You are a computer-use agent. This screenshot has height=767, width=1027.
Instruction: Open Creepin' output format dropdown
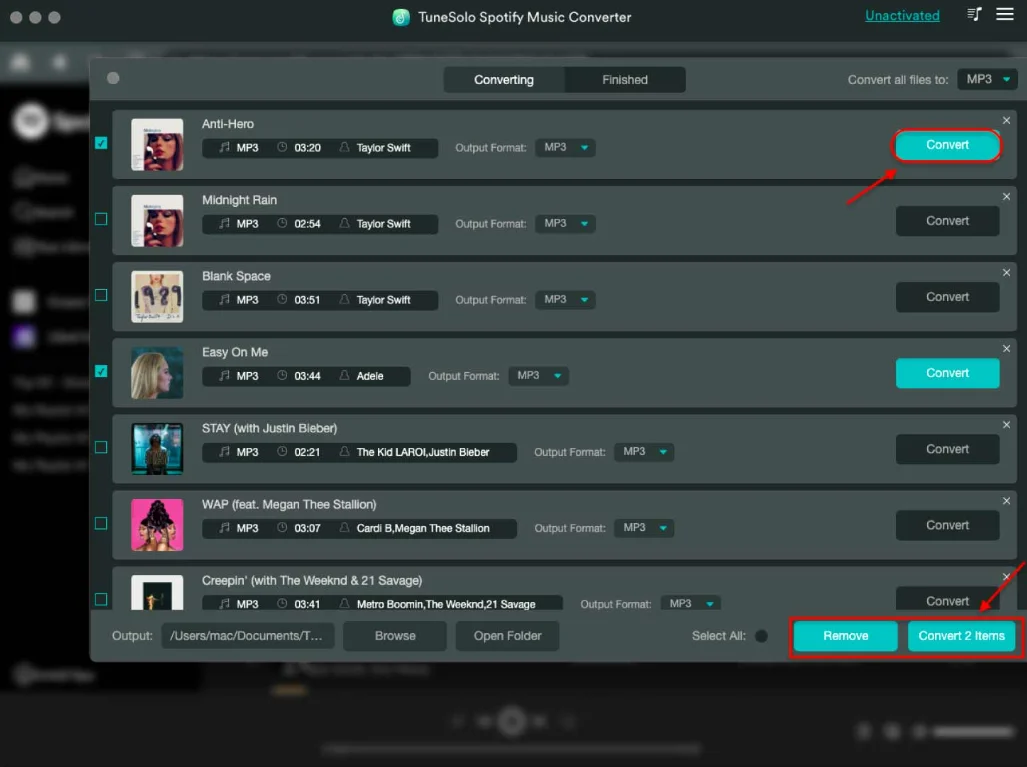tap(690, 603)
